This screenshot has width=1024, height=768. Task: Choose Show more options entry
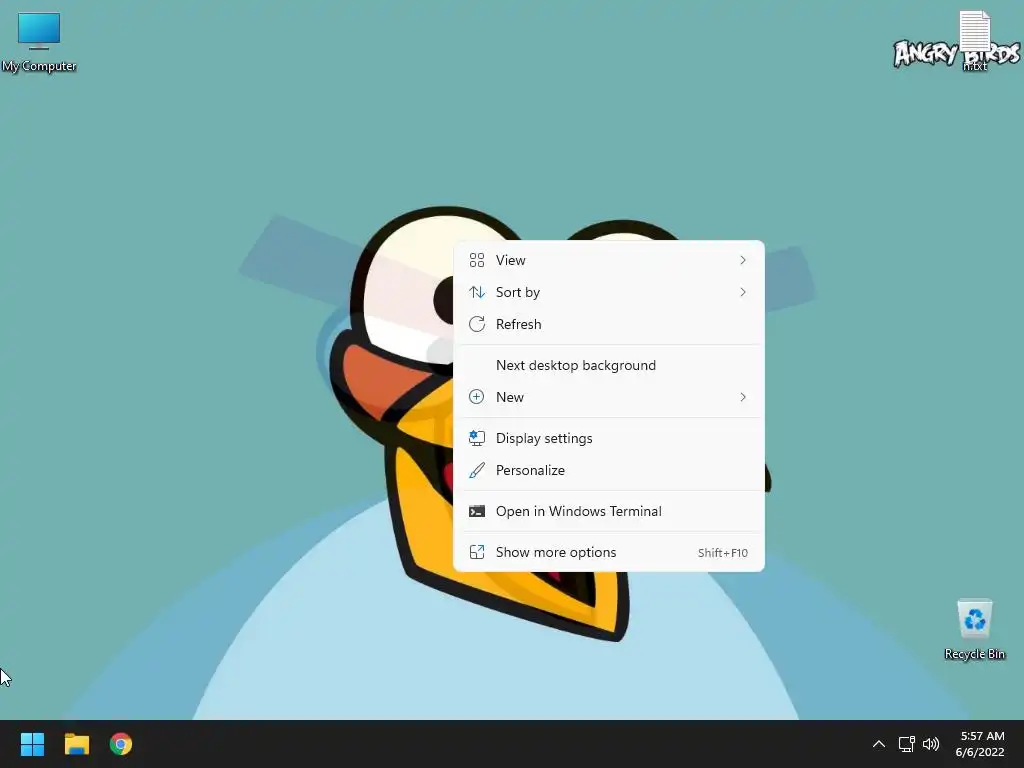pos(609,552)
